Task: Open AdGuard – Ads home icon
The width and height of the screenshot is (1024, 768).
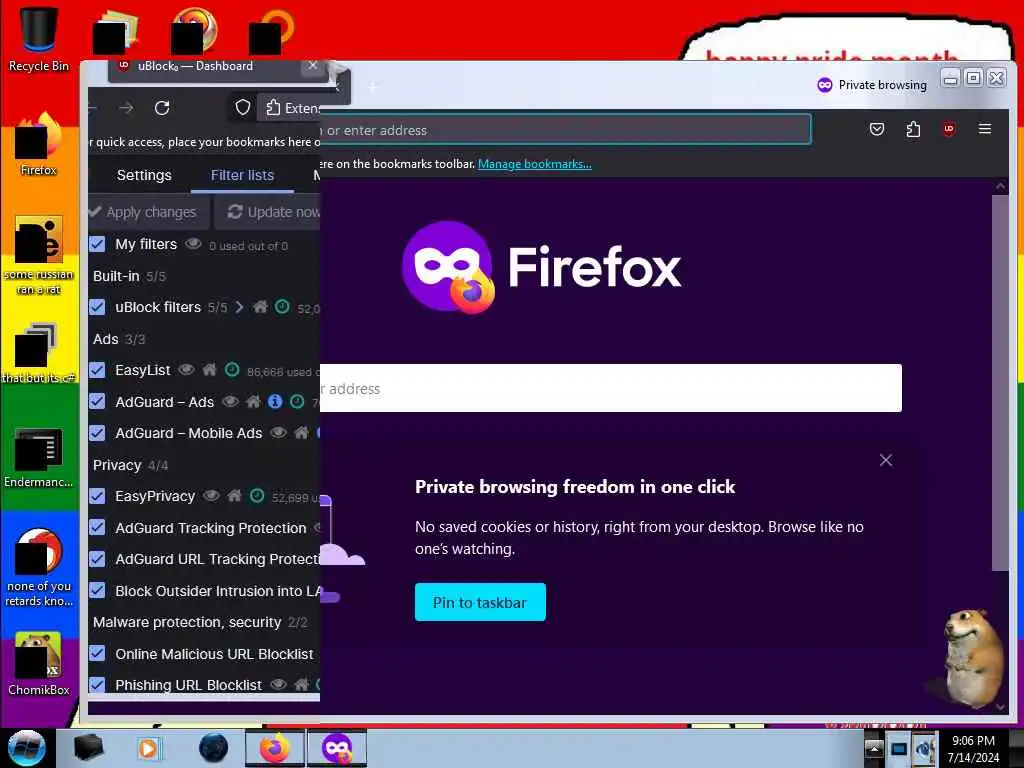Action: pyautogui.click(x=253, y=402)
